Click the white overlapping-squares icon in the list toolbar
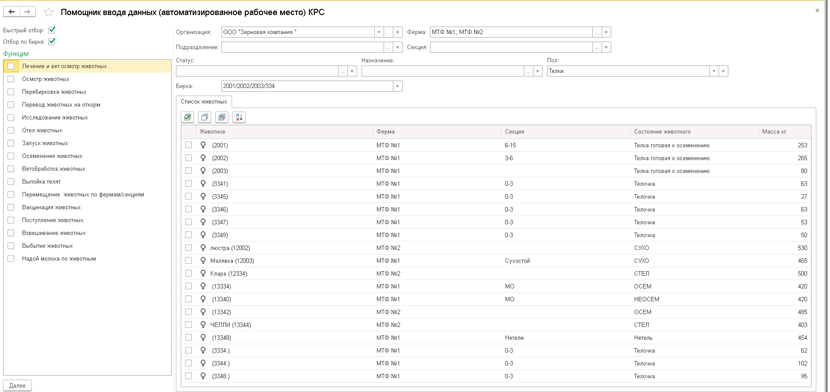Viewport: 830px width, 392px height. [x=205, y=117]
